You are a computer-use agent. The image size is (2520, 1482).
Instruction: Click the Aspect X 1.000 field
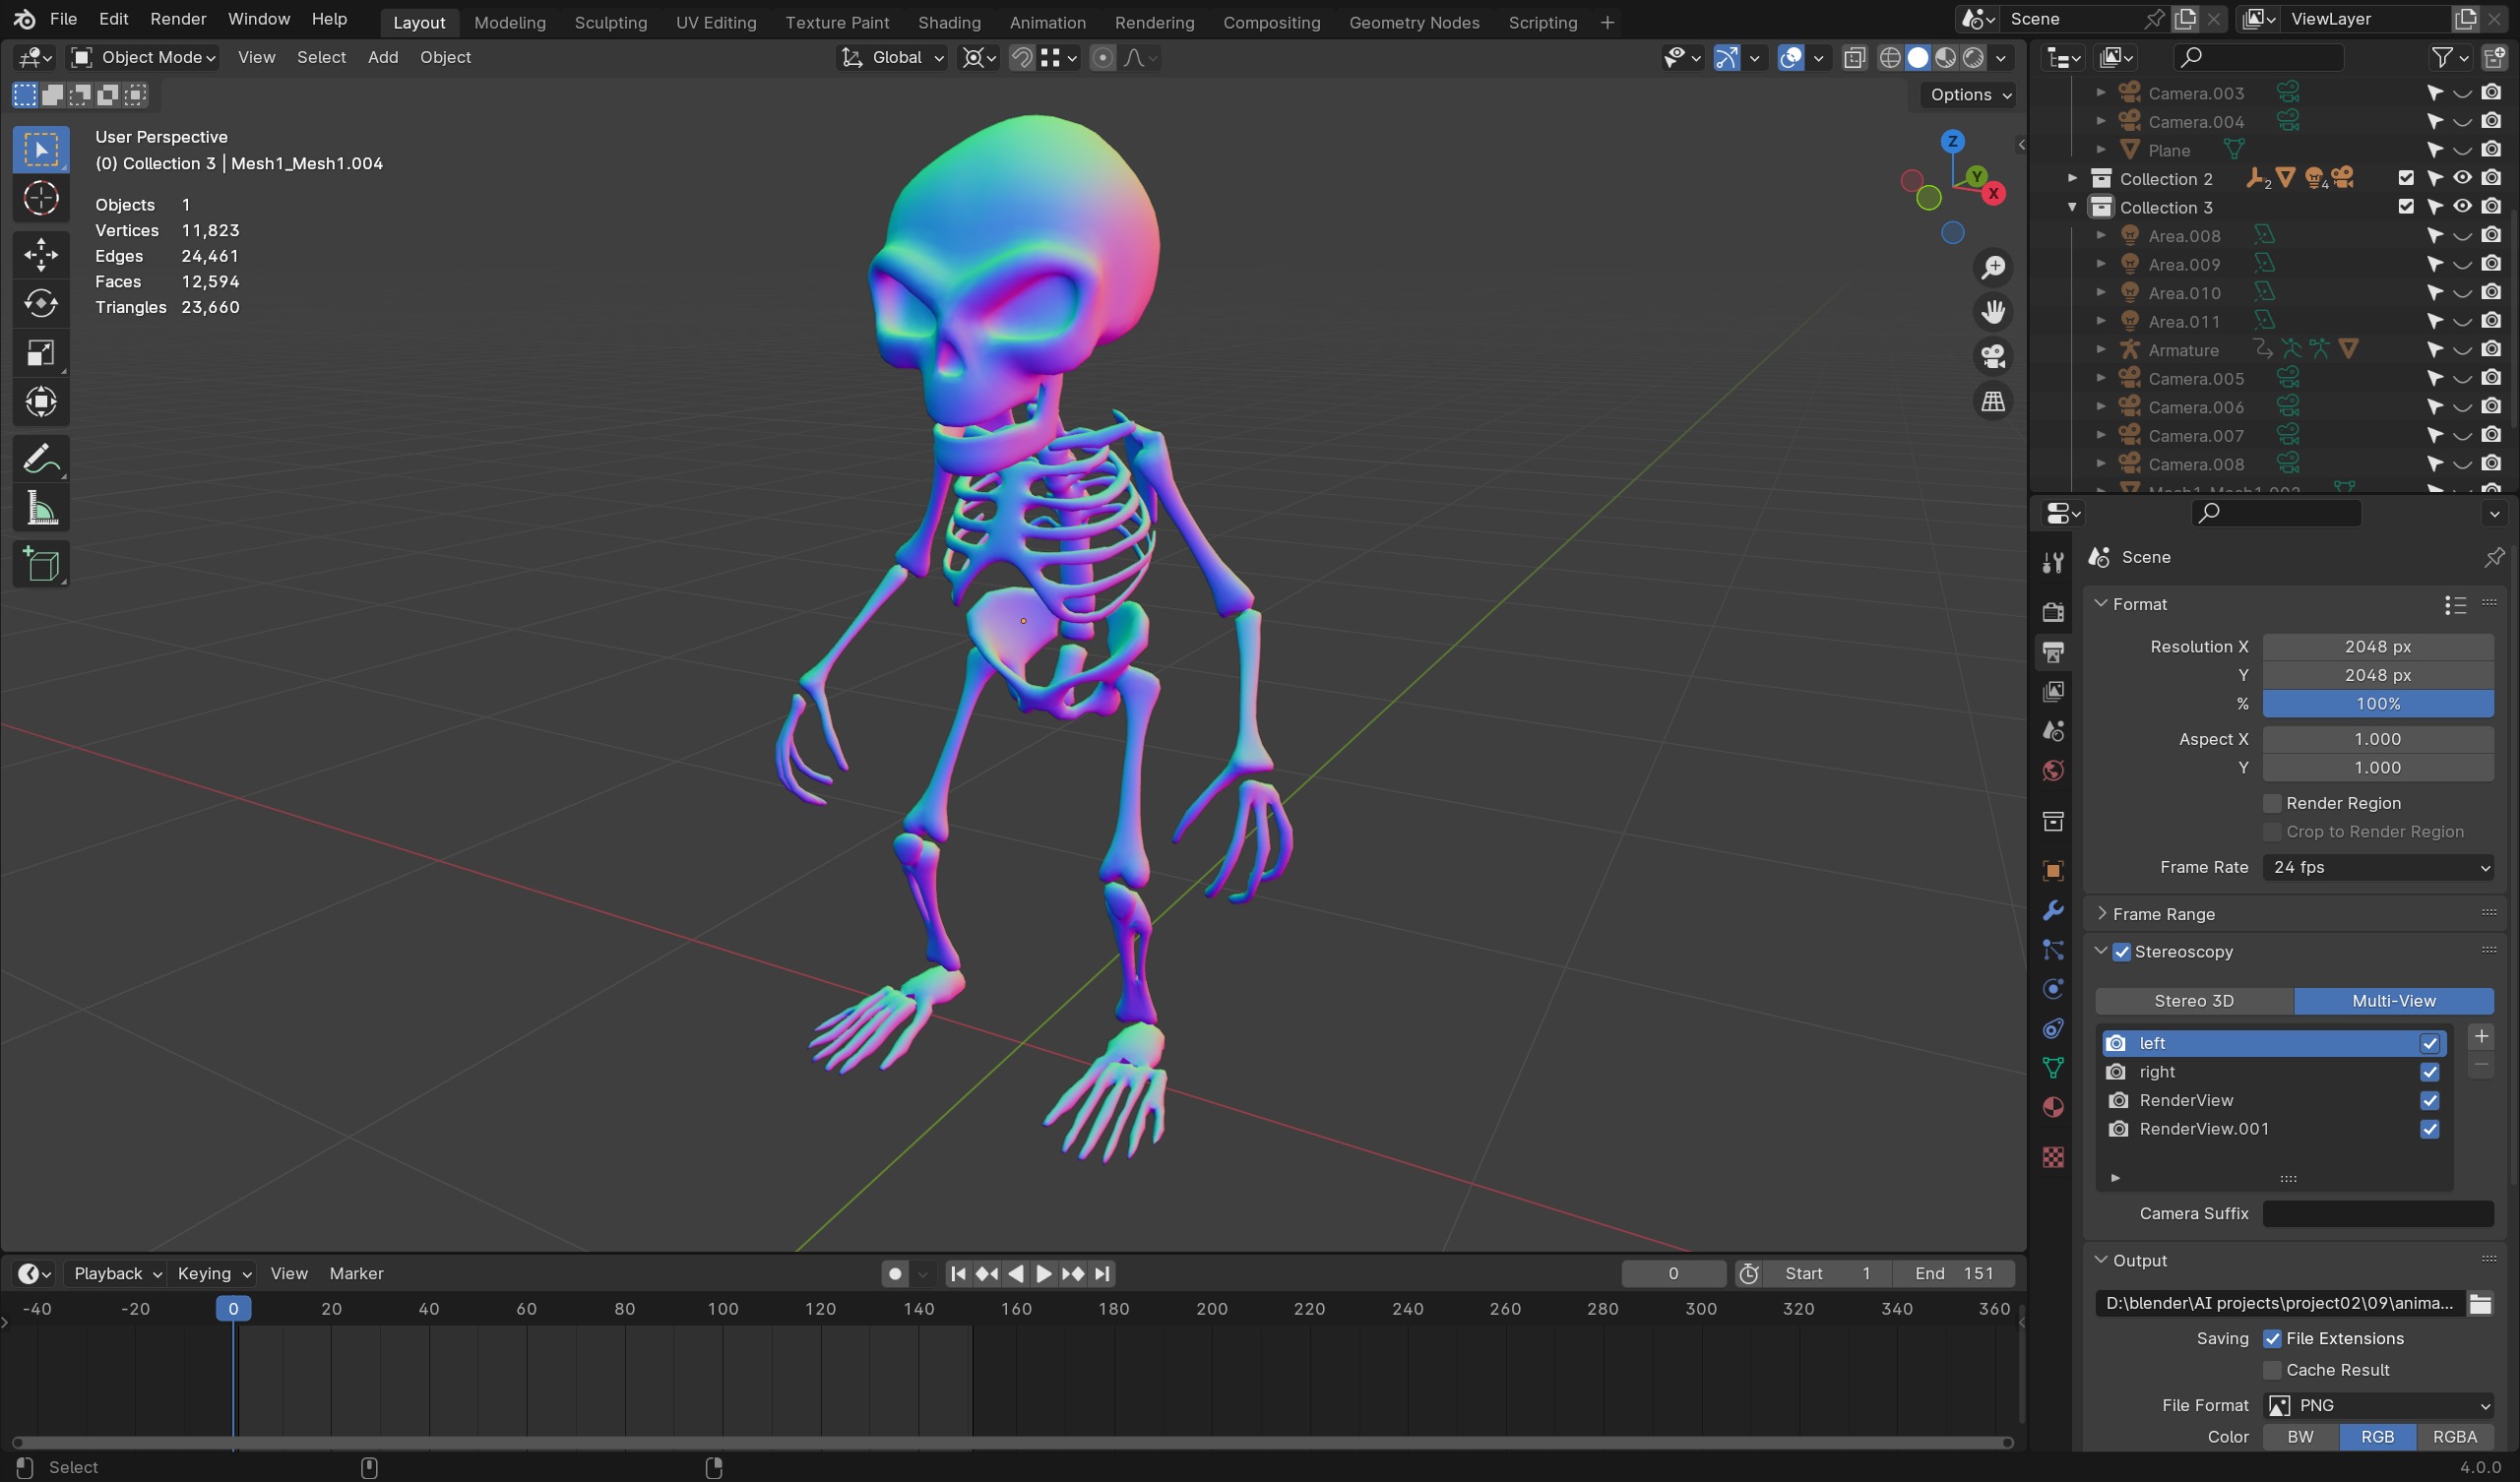point(2378,739)
